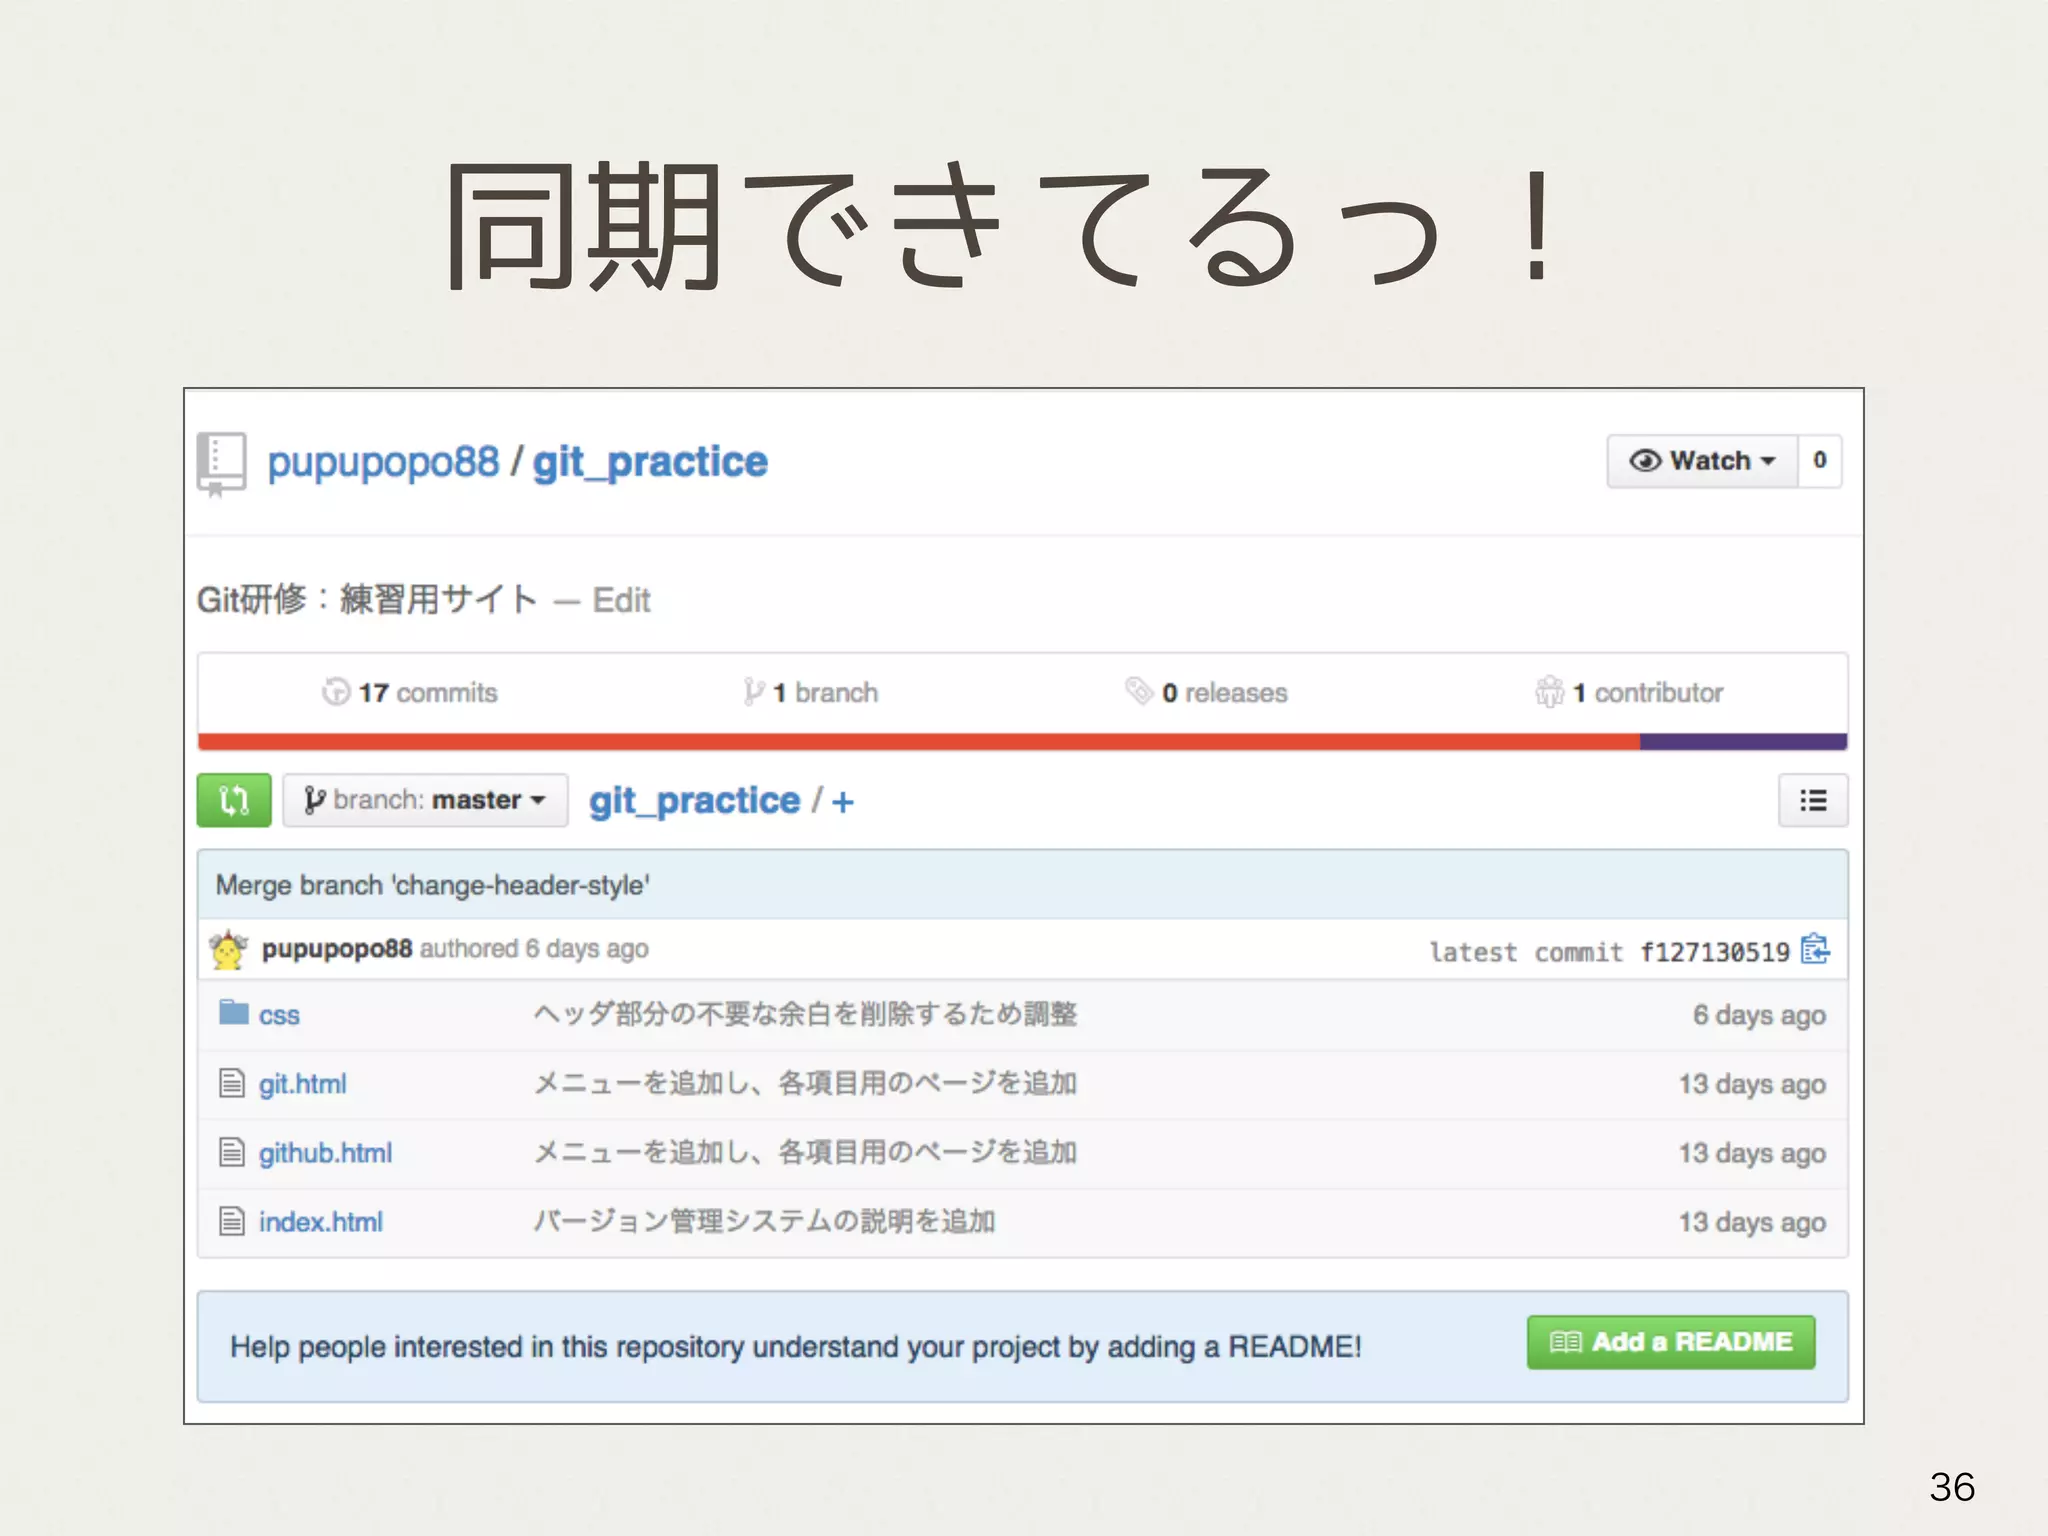The height and width of the screenshot is (1536, 2048).
Task: Click the watchers count 0
Action: [x=1819, y=461]
